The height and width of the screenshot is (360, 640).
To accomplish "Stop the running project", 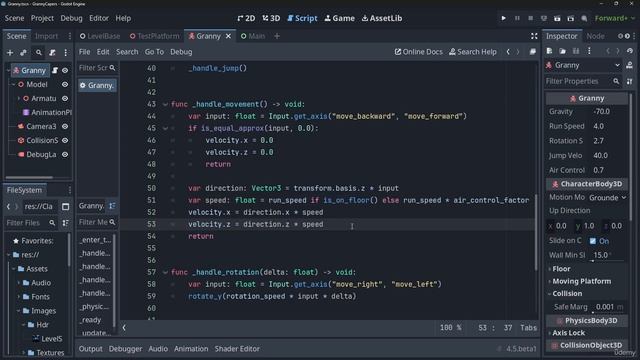I will [x=531, y=18].
